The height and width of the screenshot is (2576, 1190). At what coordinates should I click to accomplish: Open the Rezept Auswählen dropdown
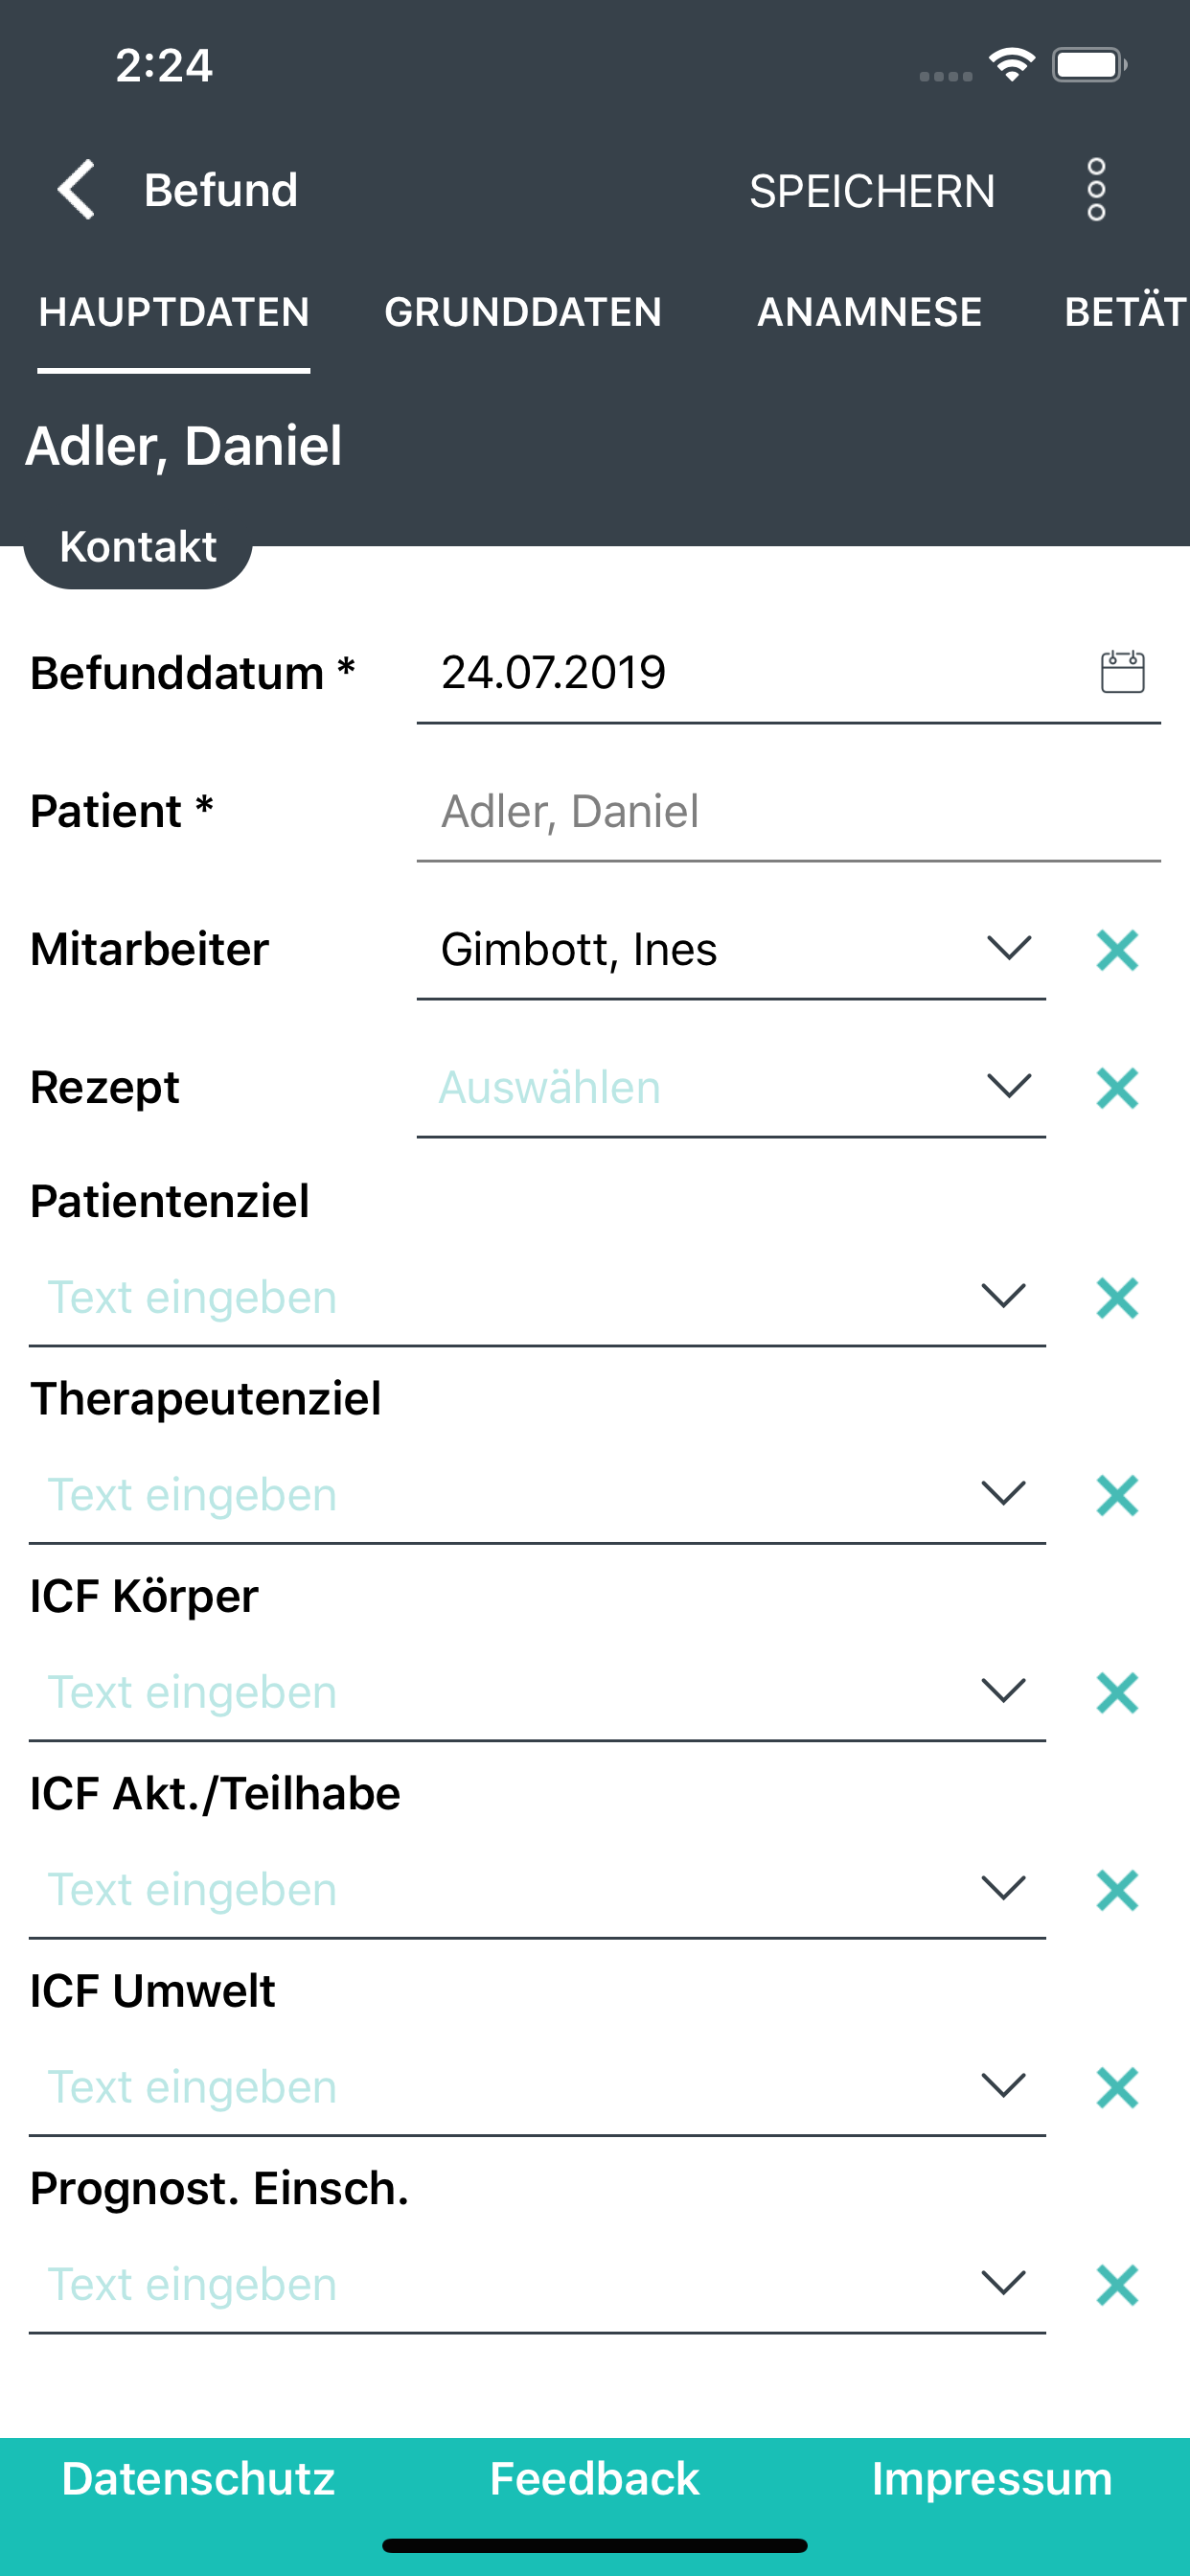(x=1008, y=1086)
